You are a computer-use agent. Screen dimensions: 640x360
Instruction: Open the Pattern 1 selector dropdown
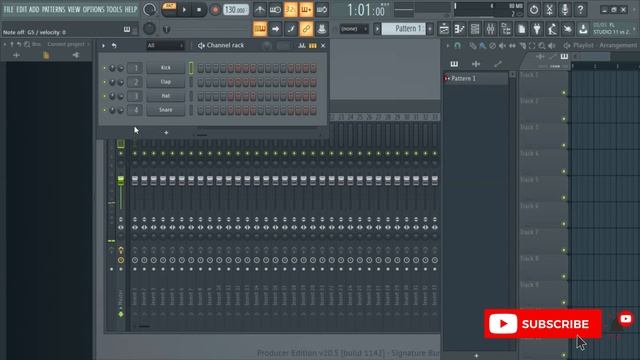(403, 29)
